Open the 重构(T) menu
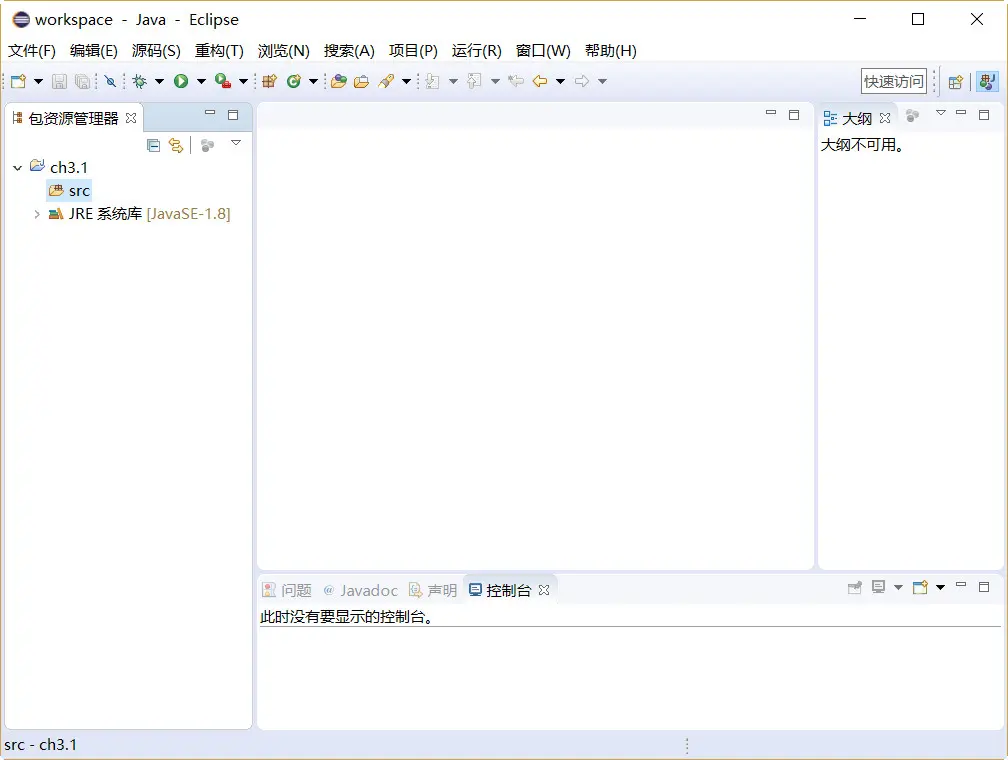The image size is (1008, 760). tap(219, 51)
